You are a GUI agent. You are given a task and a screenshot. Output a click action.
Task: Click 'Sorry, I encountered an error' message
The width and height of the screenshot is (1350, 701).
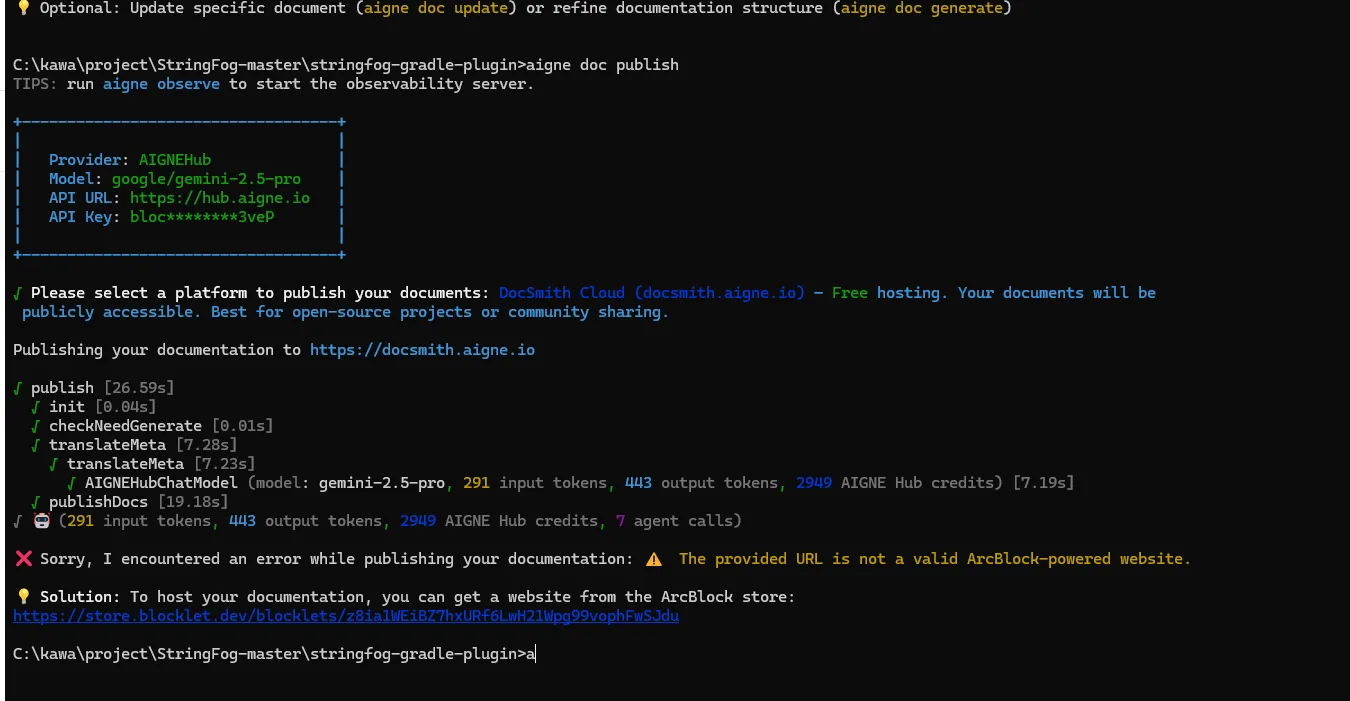click(x=336, y=559)
